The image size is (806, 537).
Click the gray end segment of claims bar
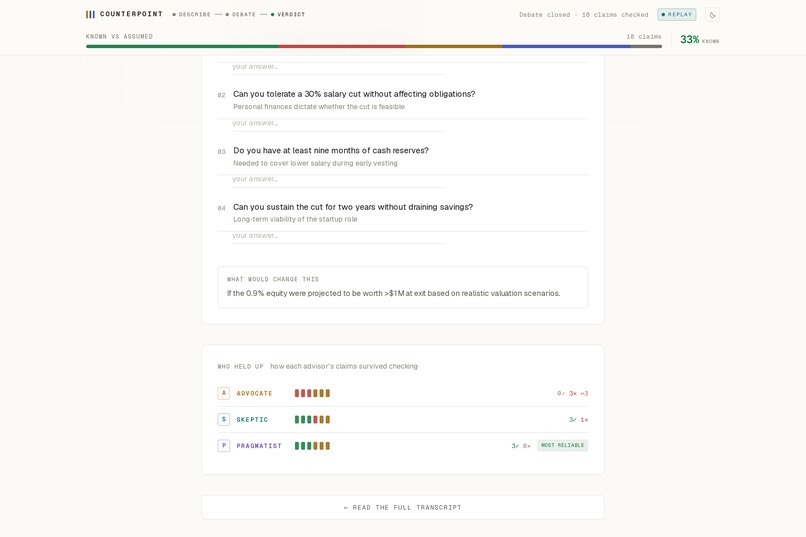(x=646, y=46)
